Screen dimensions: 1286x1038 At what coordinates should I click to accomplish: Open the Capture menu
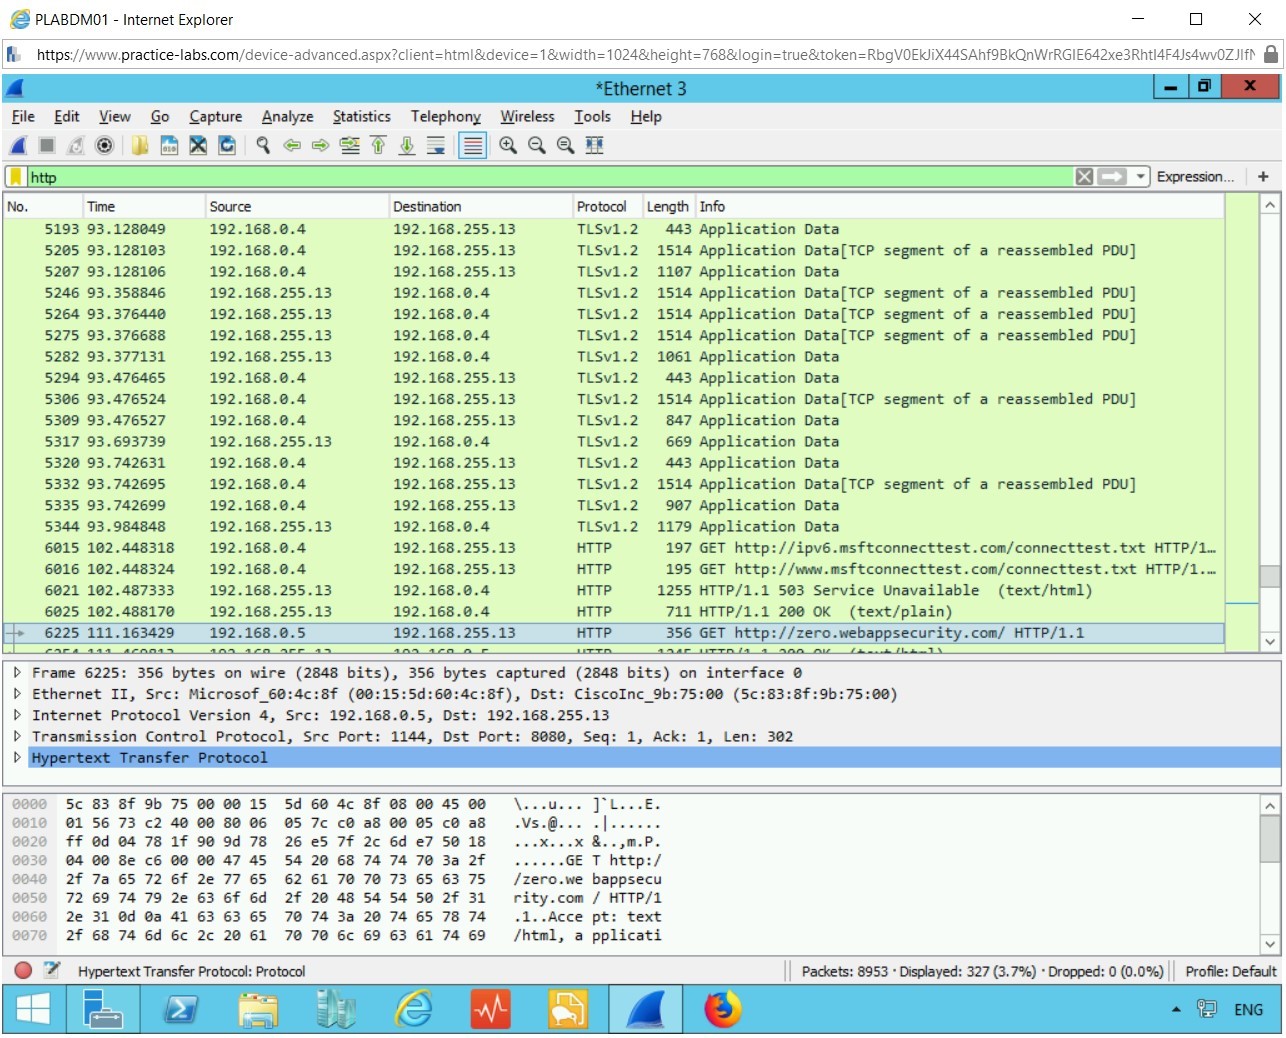[x=216, y=117]
